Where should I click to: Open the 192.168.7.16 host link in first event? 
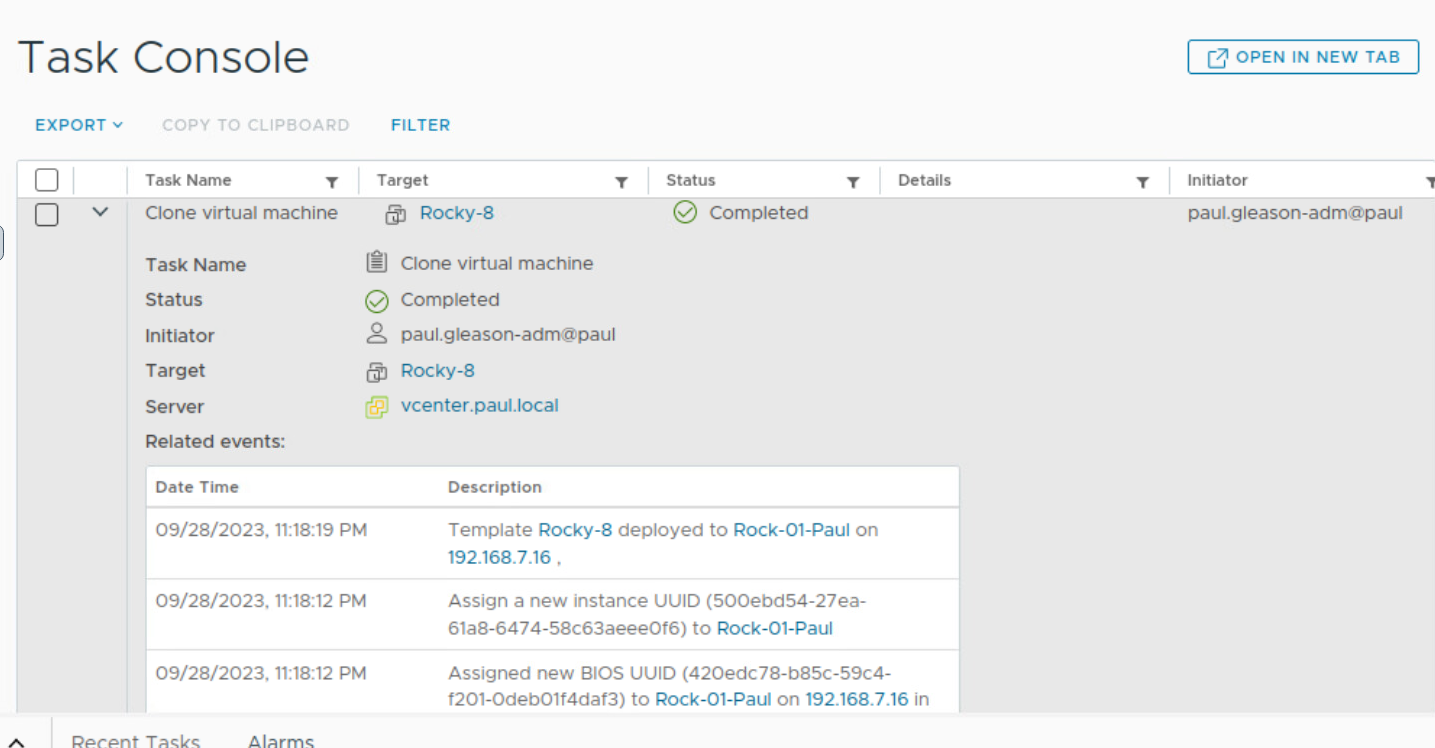coord(499,558)
